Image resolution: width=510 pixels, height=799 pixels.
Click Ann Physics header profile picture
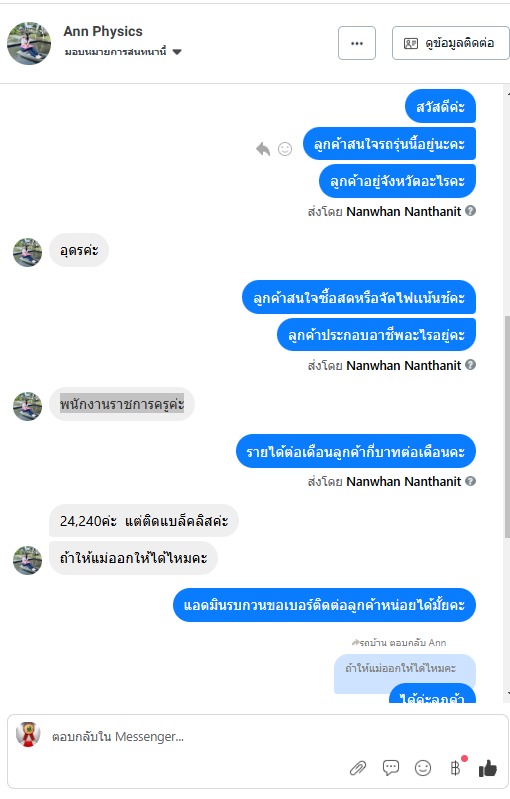click(x=29, y=43)
